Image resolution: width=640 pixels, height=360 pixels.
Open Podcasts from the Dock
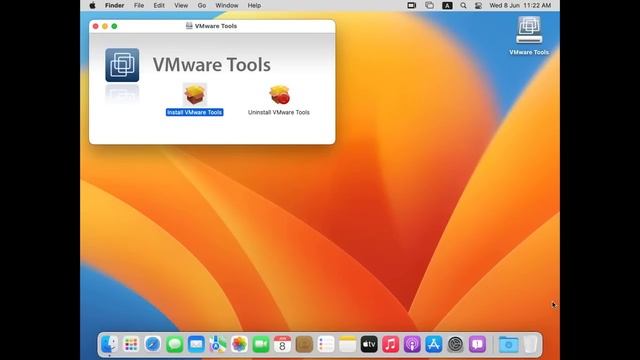[412, 344]
